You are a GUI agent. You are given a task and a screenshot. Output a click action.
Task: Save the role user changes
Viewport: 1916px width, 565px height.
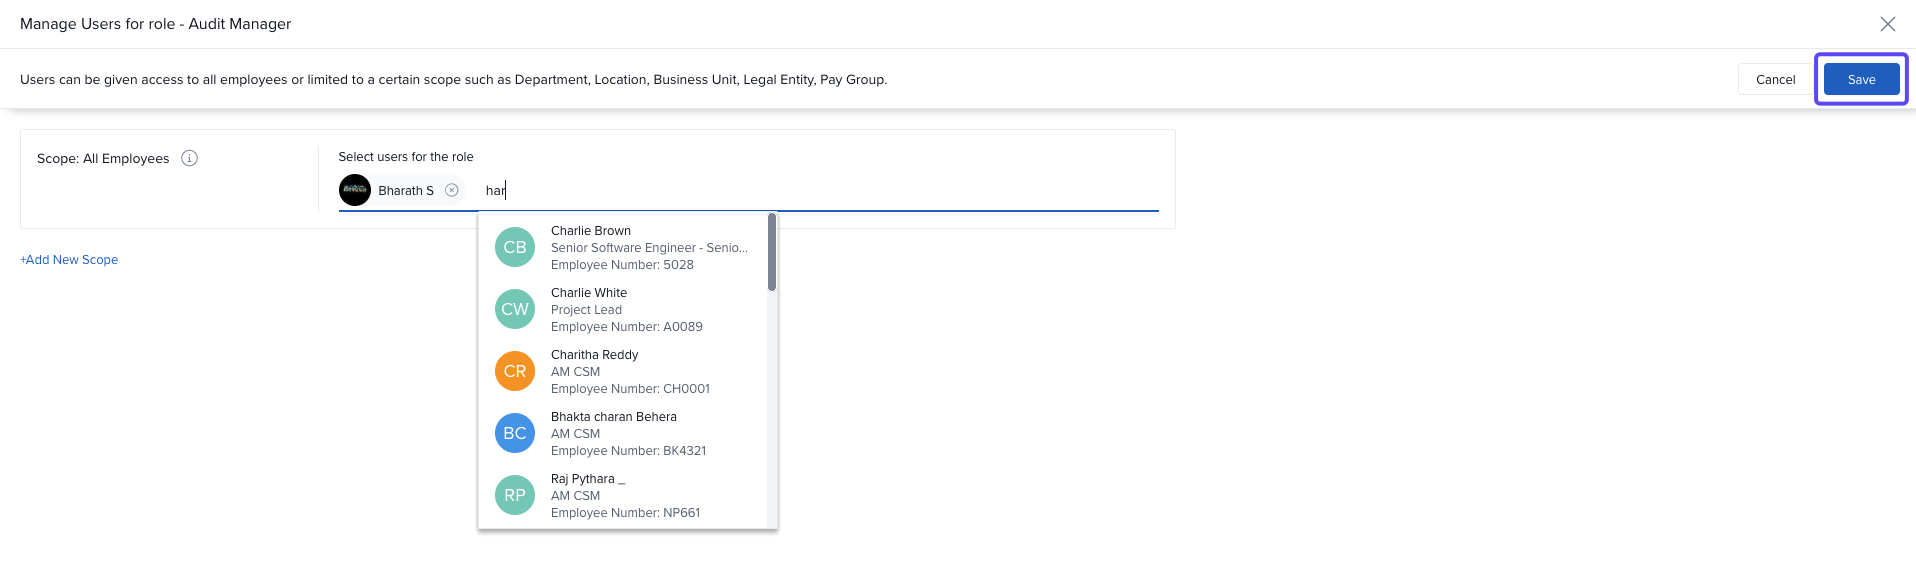[x=1861, y=80]
